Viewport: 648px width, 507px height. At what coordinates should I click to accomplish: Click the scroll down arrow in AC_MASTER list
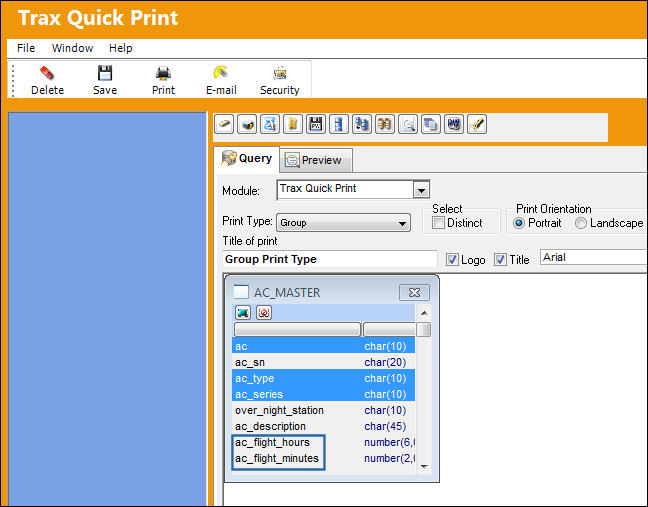[424, 467]
